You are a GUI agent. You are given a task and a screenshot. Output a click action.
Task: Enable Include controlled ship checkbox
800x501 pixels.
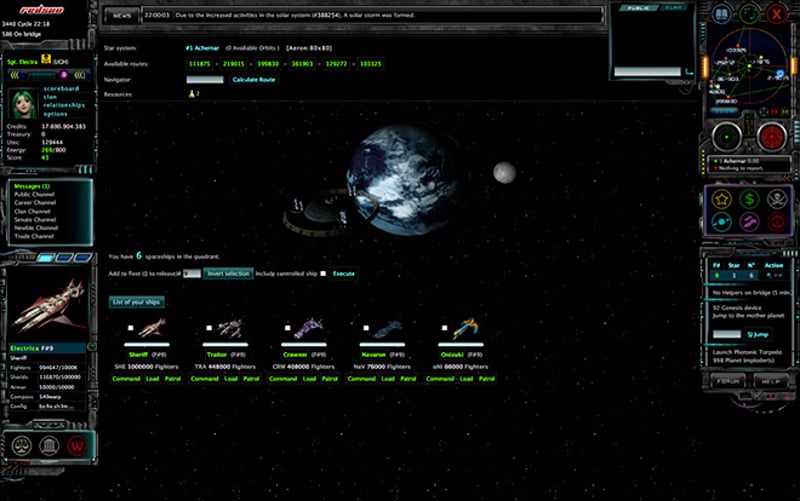point(323,273)
